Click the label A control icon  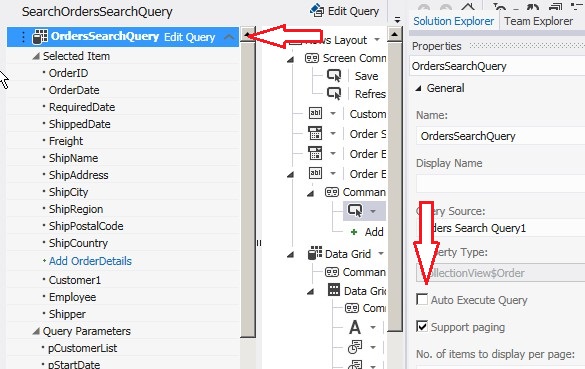[355, 327]
